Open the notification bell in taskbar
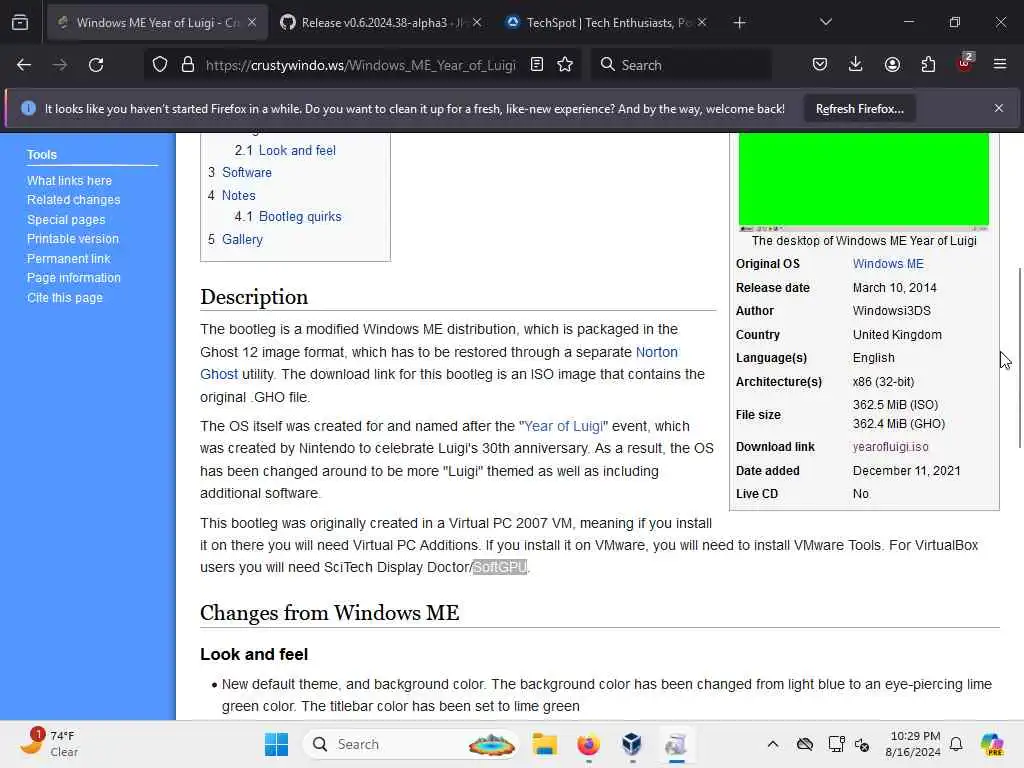 pyautogui.click(x=956, y=744)
